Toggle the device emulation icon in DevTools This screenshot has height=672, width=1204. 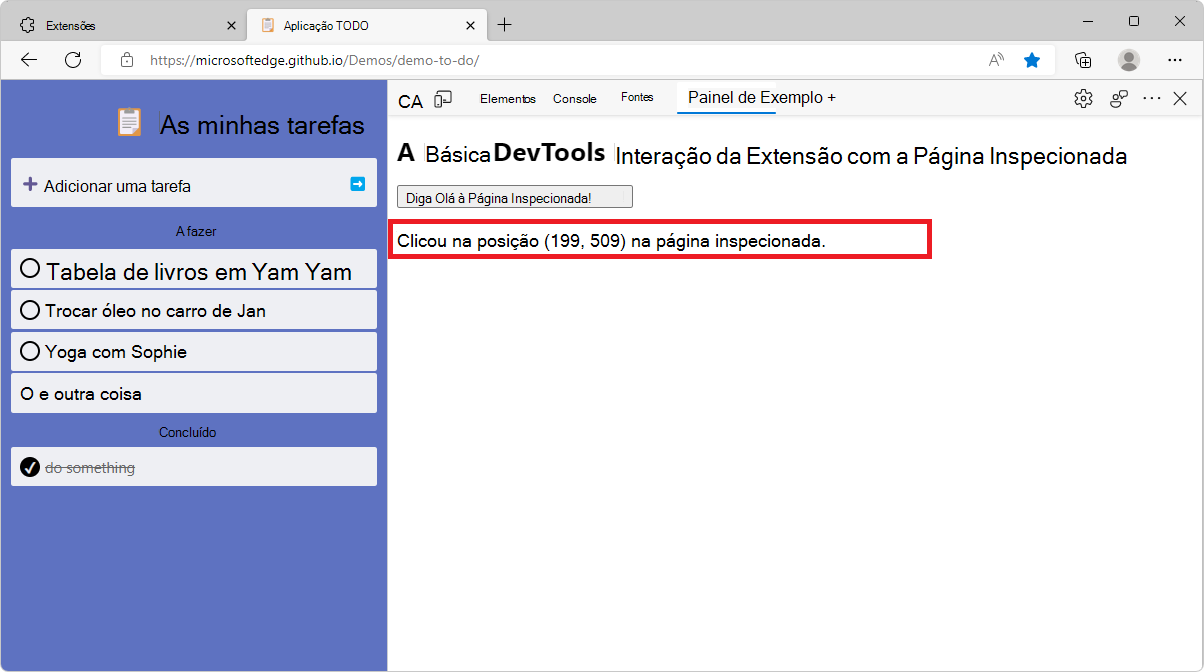pos(443,100)
